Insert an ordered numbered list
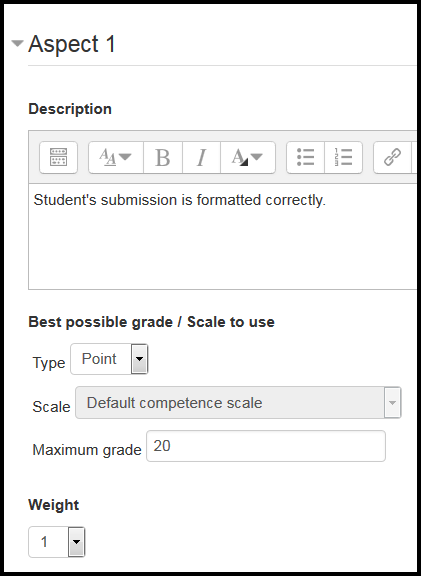The image size is (421, 576). click(343, 157)
